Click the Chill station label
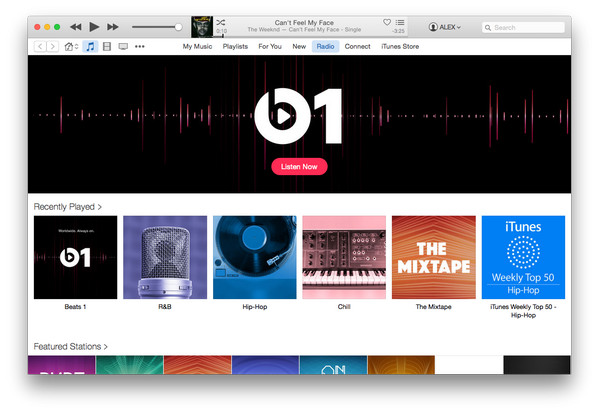 pos(344,307)
